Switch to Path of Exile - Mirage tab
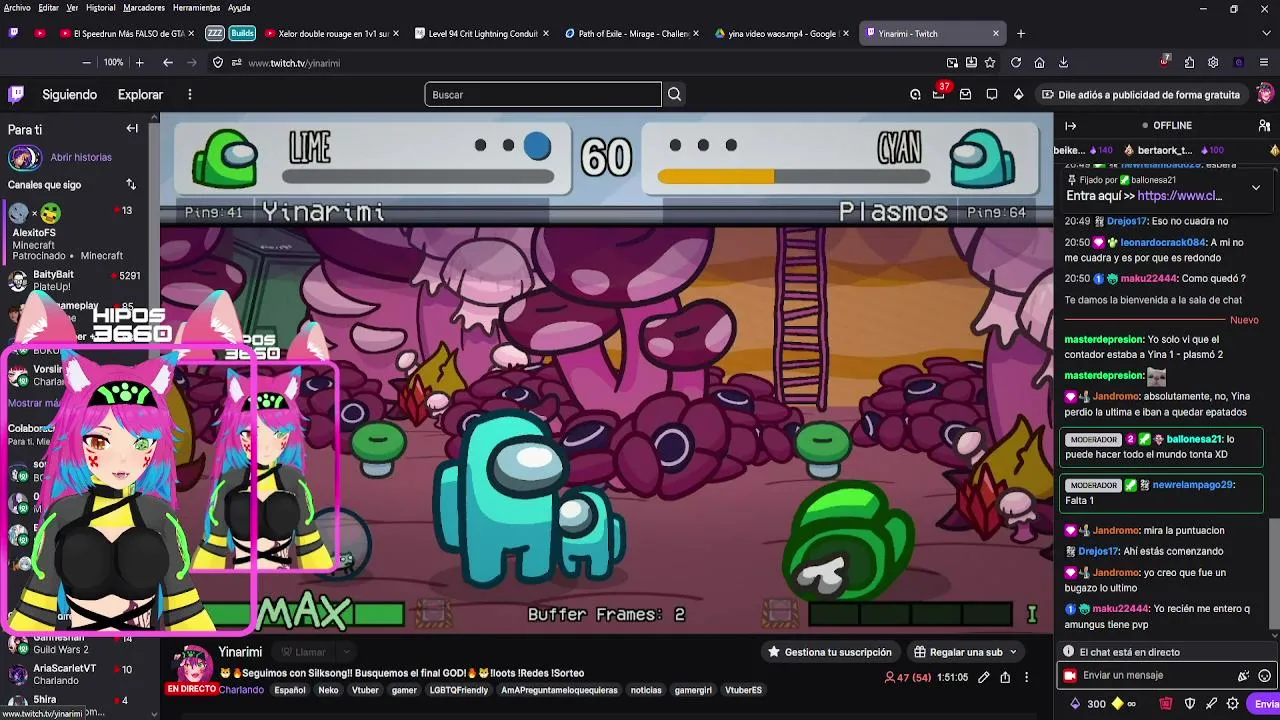This screenshot has width=1280, height=720. point(630,33)
